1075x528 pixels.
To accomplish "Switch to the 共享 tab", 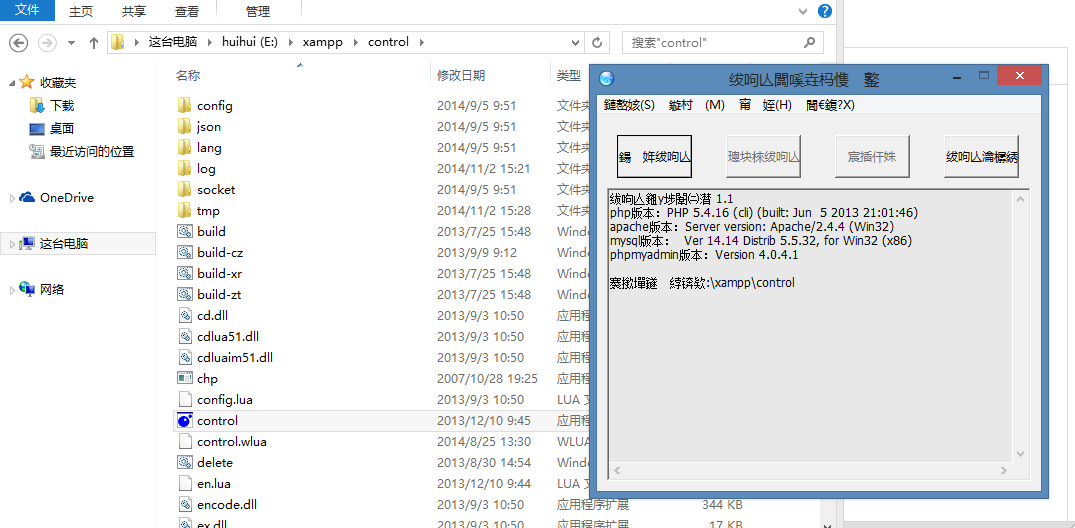I will coord(133,12).
